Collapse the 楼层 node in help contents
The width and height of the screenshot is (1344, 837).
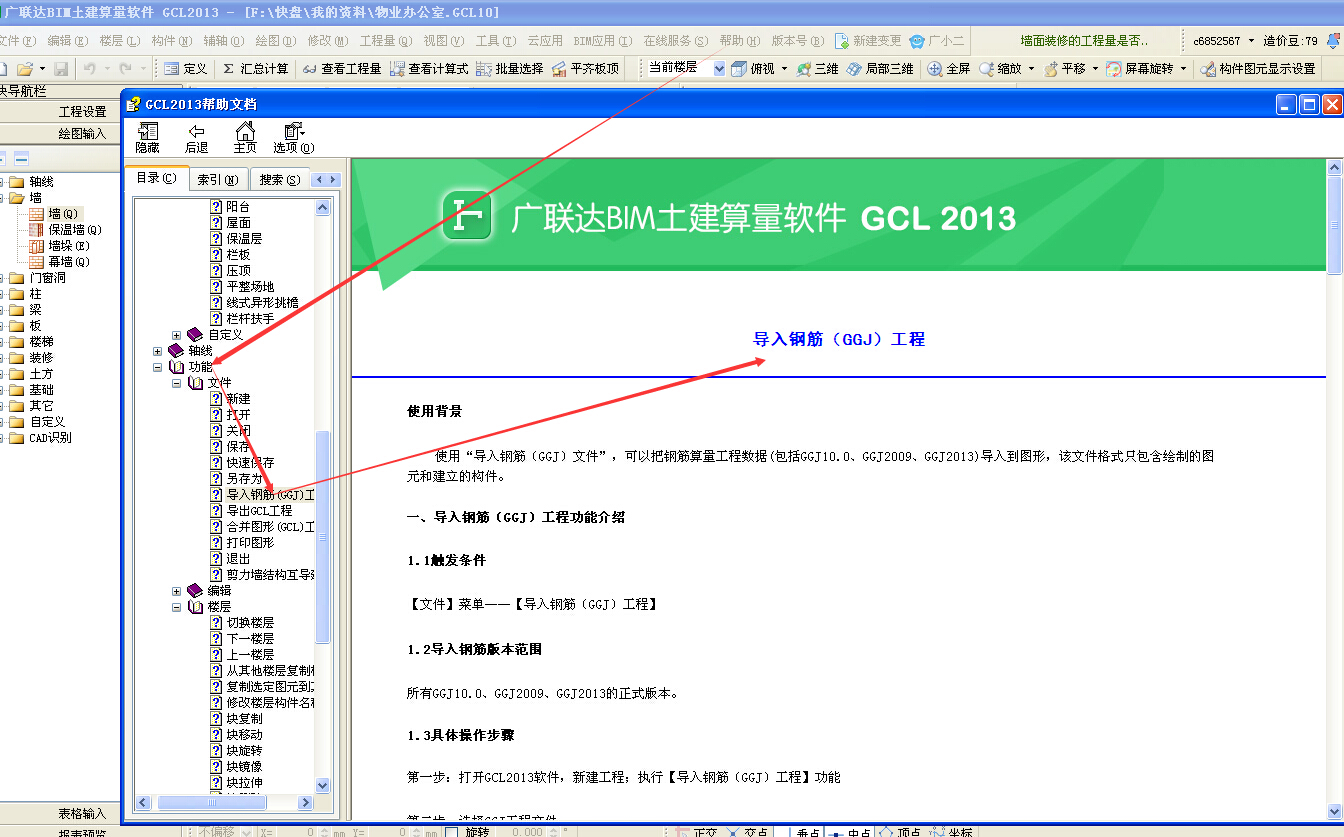(176, 607)
